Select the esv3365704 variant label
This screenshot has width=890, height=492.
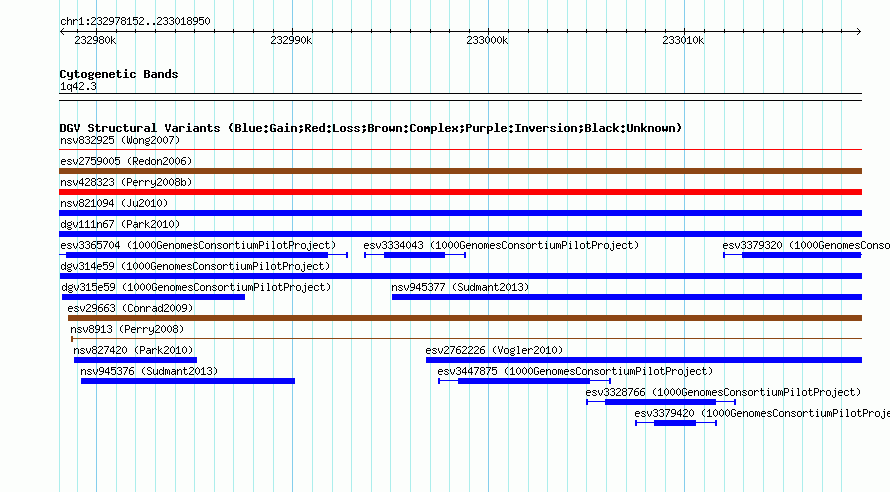tap(198, 245)
